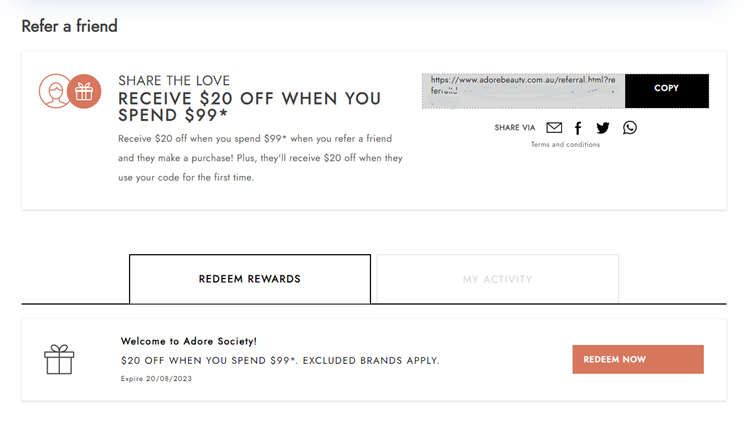Redeem the welcome reward with Redeem Now
The image size is (752, 438).
coord(638,359)
